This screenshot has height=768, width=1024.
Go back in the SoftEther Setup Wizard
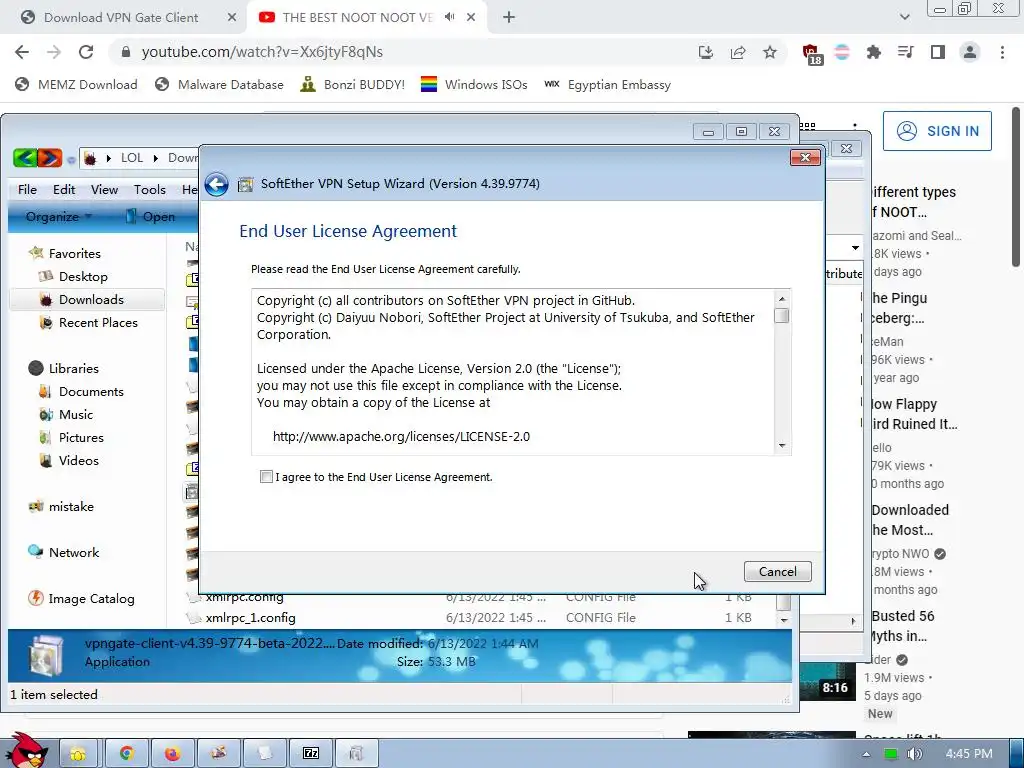(216, 184)
